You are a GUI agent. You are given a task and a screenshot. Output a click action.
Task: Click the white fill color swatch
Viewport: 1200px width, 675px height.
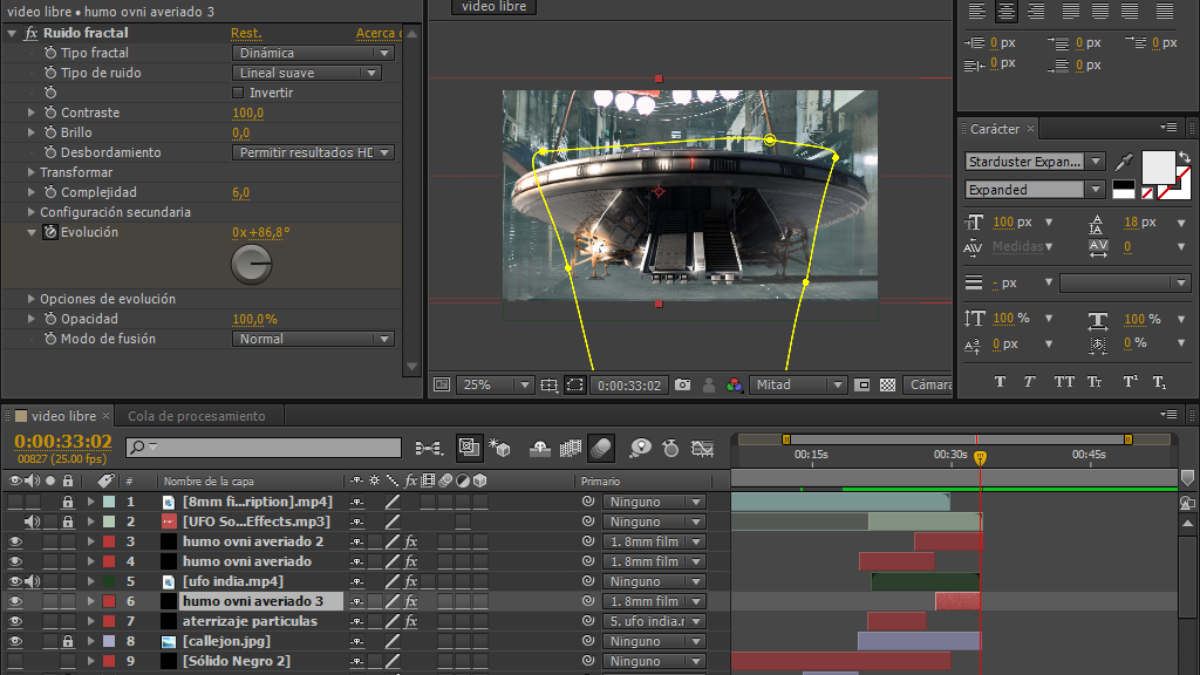[1158, 167]
